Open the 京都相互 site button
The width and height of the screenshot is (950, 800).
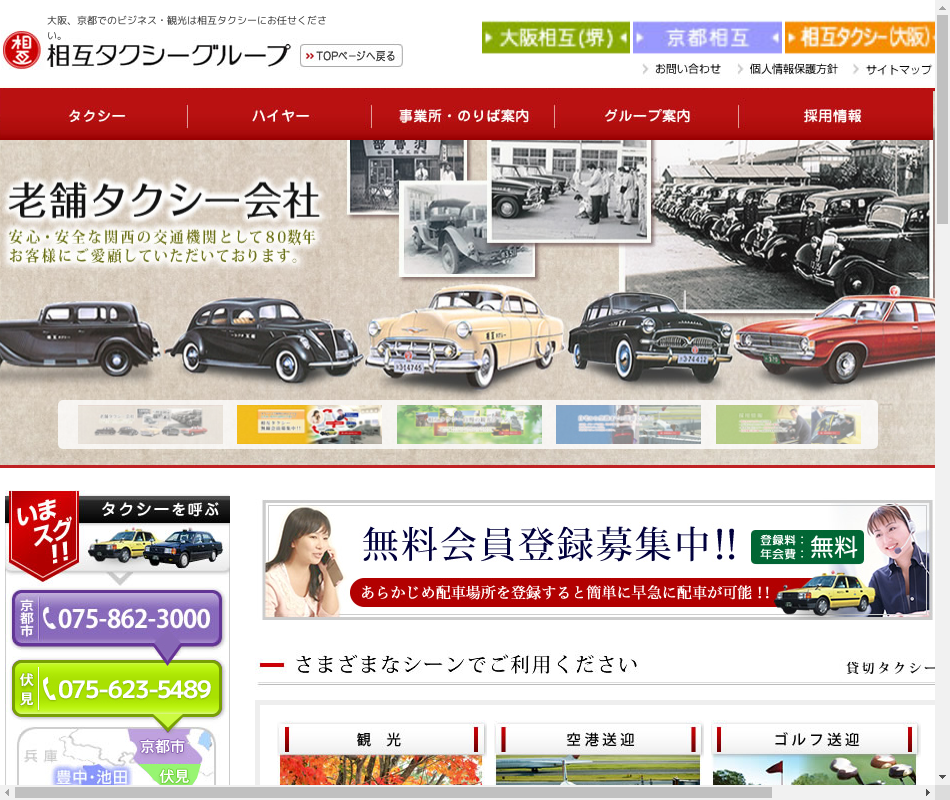(x=707, y=37)
